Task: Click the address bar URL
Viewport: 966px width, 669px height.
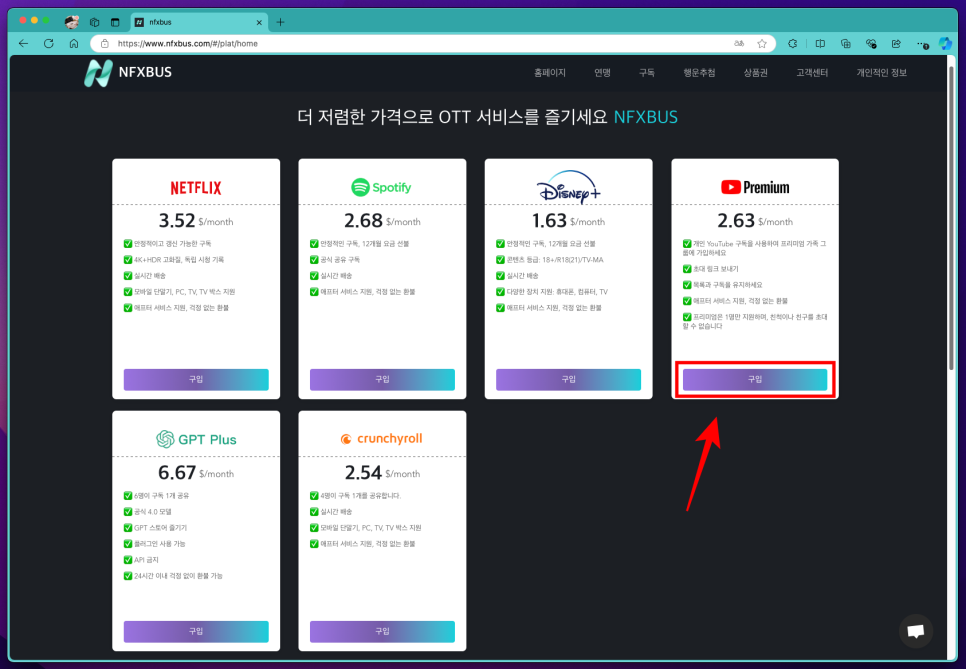Action: click(x=188, y=44)
